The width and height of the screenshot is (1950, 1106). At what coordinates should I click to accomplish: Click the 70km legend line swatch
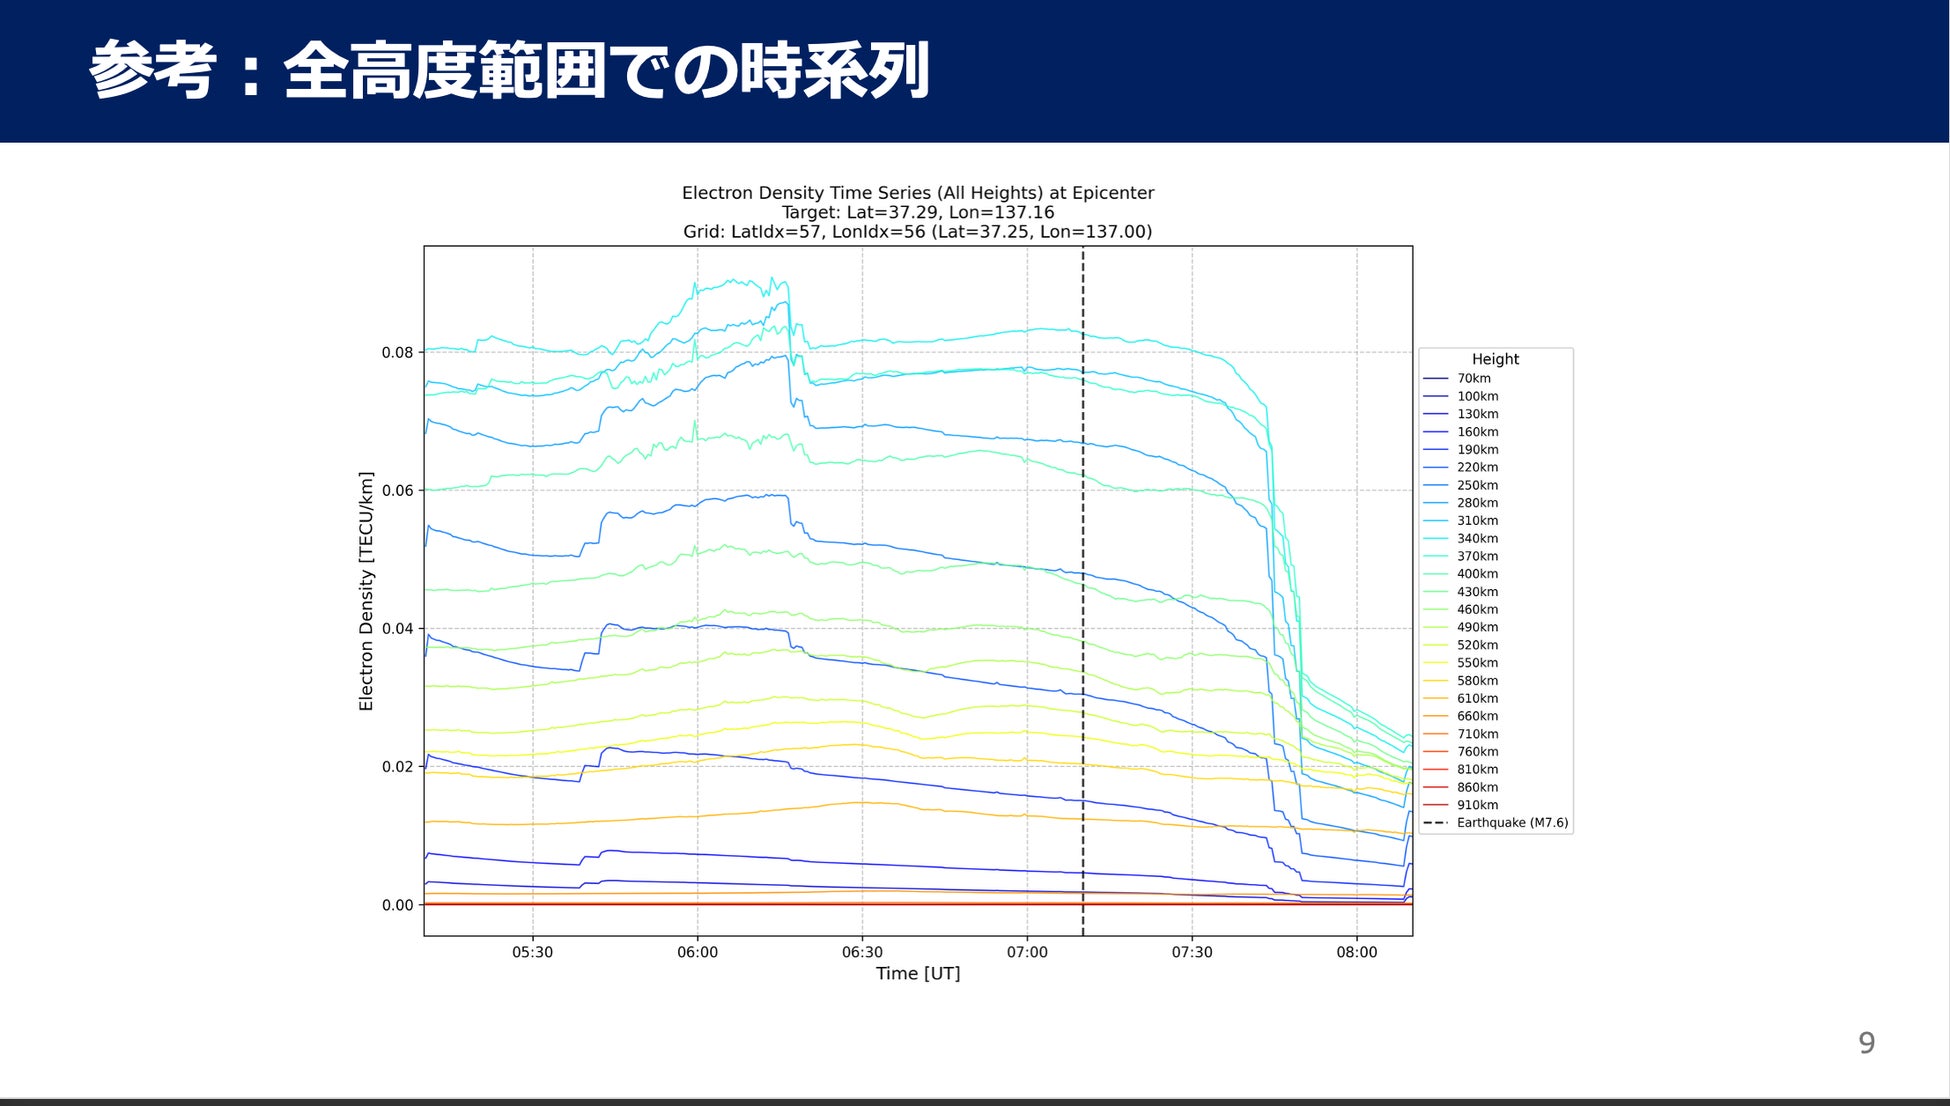[1435, 379]
